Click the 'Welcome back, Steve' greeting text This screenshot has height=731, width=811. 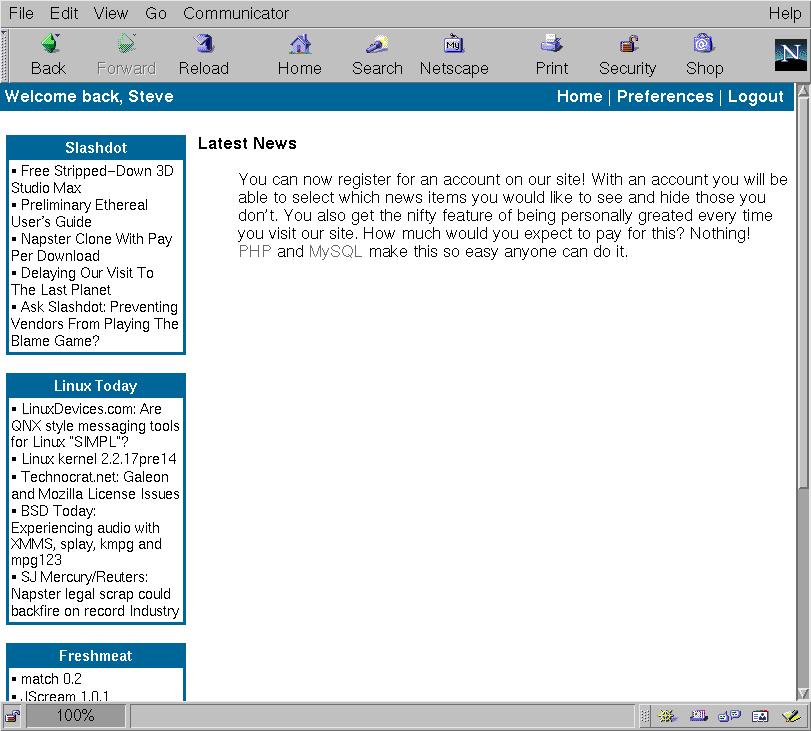(89, 96)
